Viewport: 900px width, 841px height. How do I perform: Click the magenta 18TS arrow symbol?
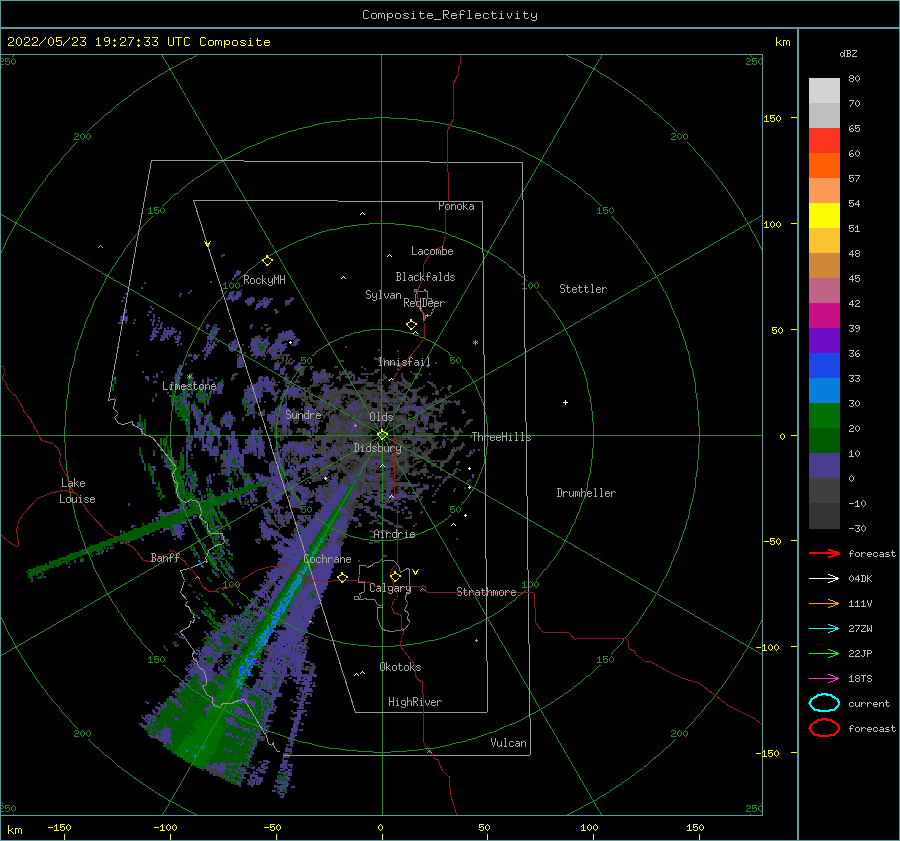pos(824,679)
